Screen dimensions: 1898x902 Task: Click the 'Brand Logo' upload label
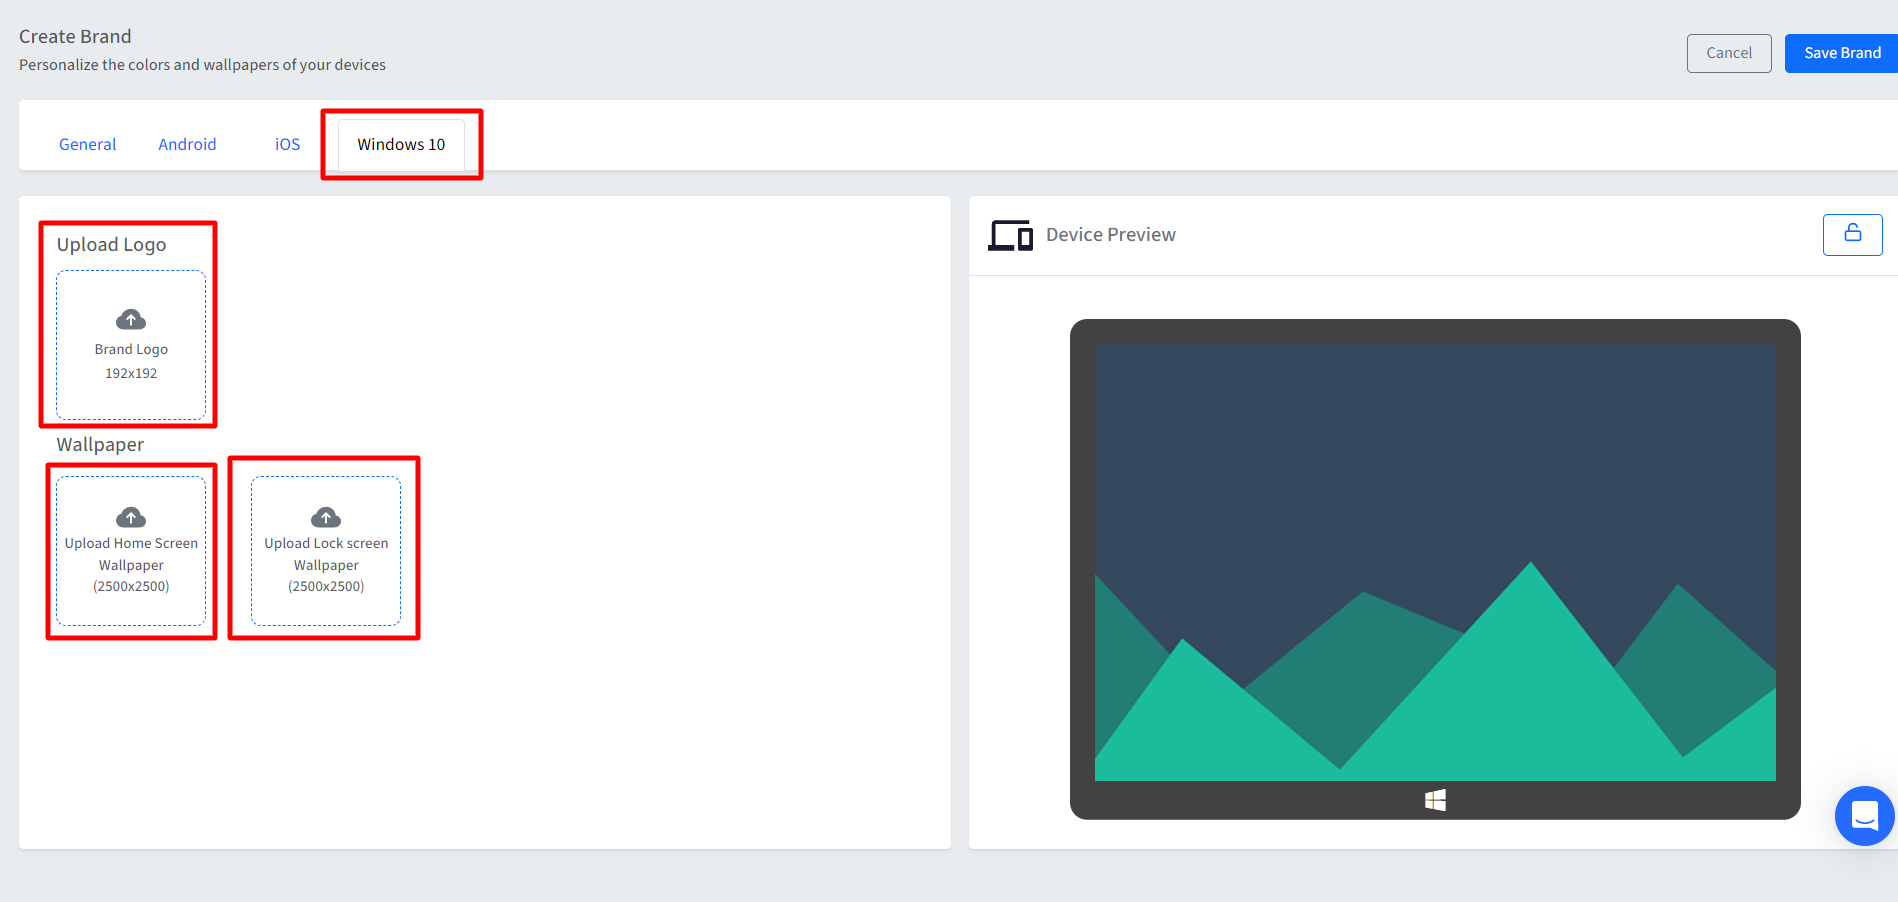point(131,349)
